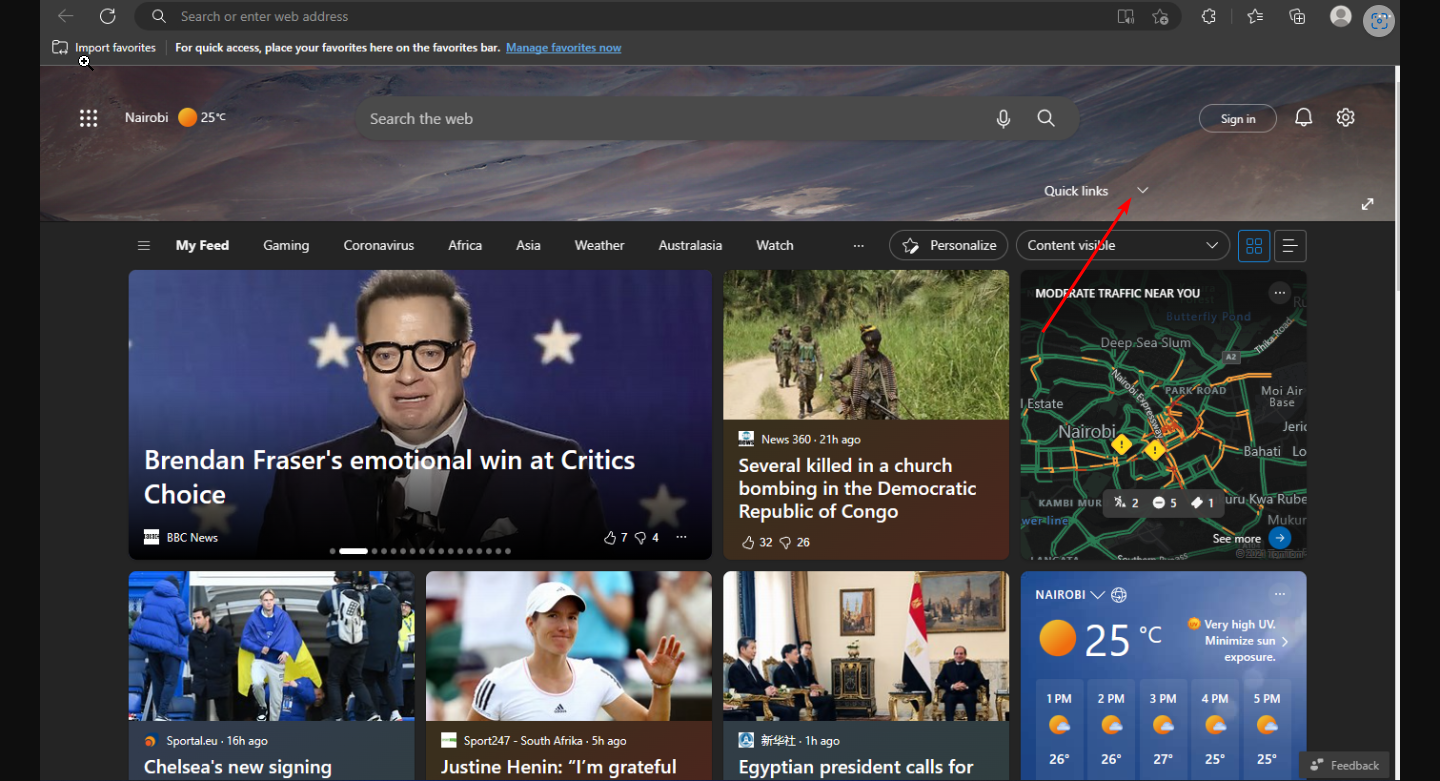The height and width of the screenshot is (781, 1440).
Task: Open the notifications bell
Action: [1303, 118]
